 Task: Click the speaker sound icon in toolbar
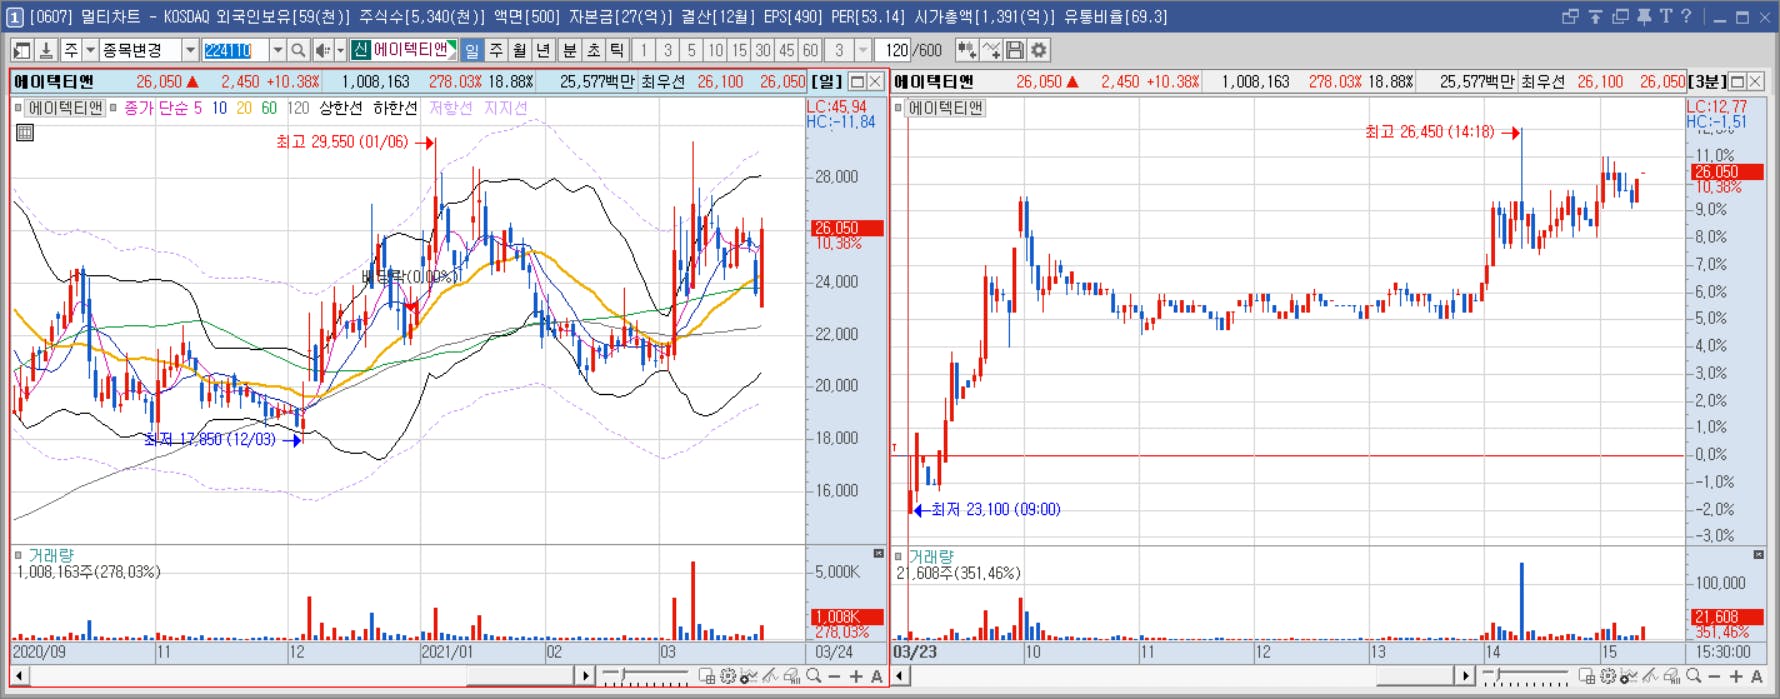coord(322,50)
